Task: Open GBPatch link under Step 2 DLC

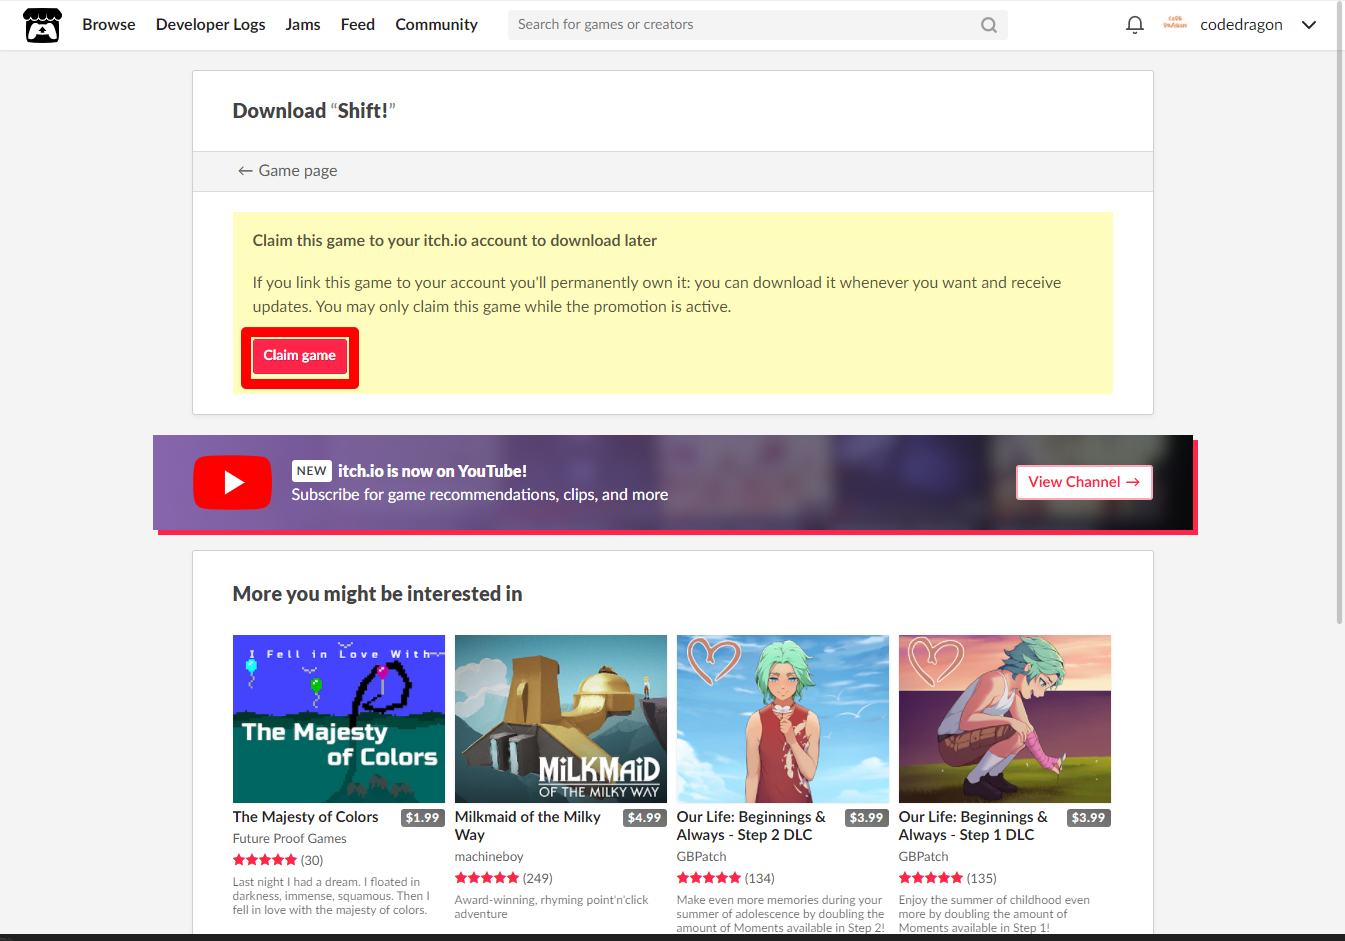Action: click(x=702, y=857)
